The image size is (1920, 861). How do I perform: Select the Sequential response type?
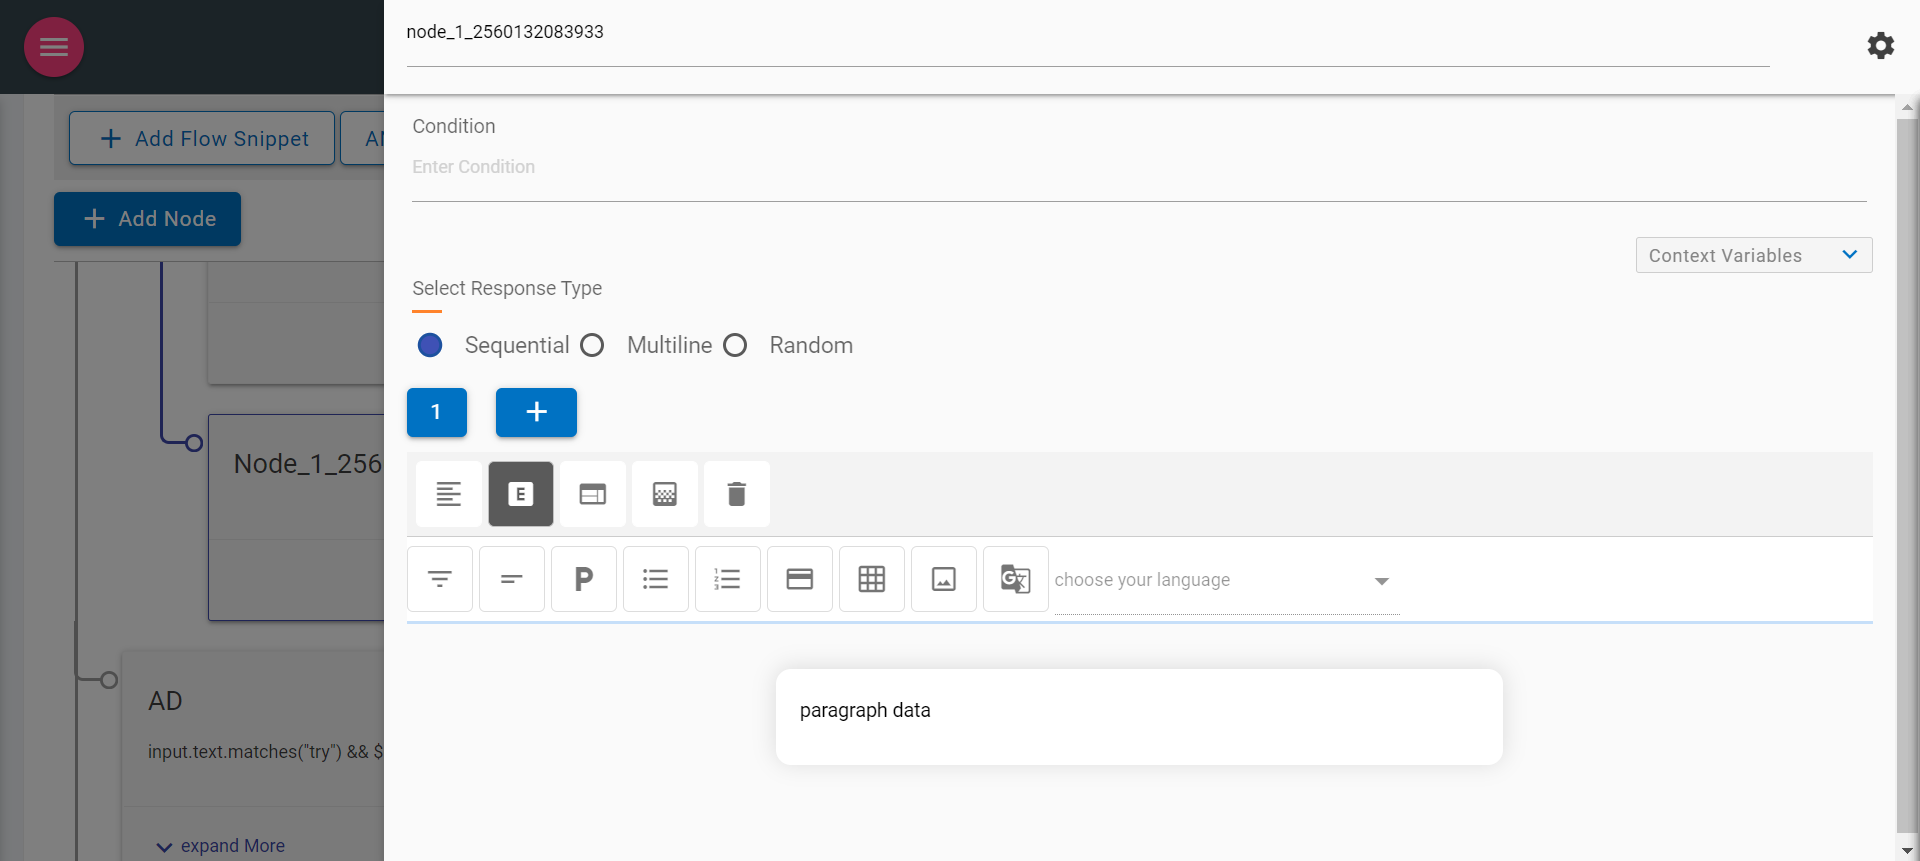[430, 345]
